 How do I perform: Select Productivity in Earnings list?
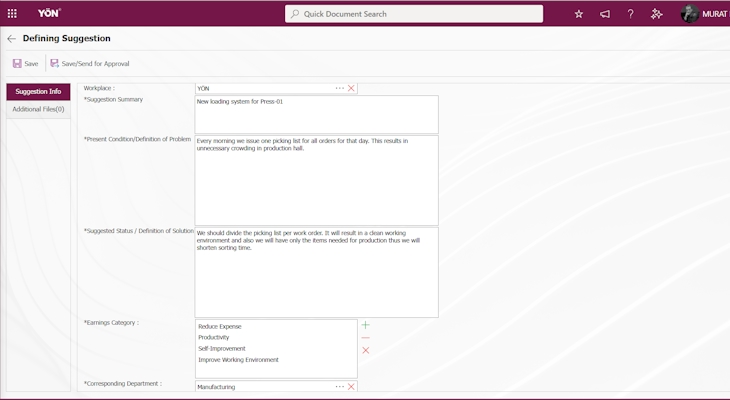pos(214,338)
